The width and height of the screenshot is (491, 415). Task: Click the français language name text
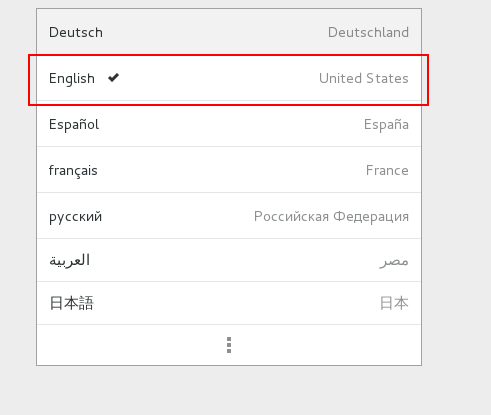[73, 171]
